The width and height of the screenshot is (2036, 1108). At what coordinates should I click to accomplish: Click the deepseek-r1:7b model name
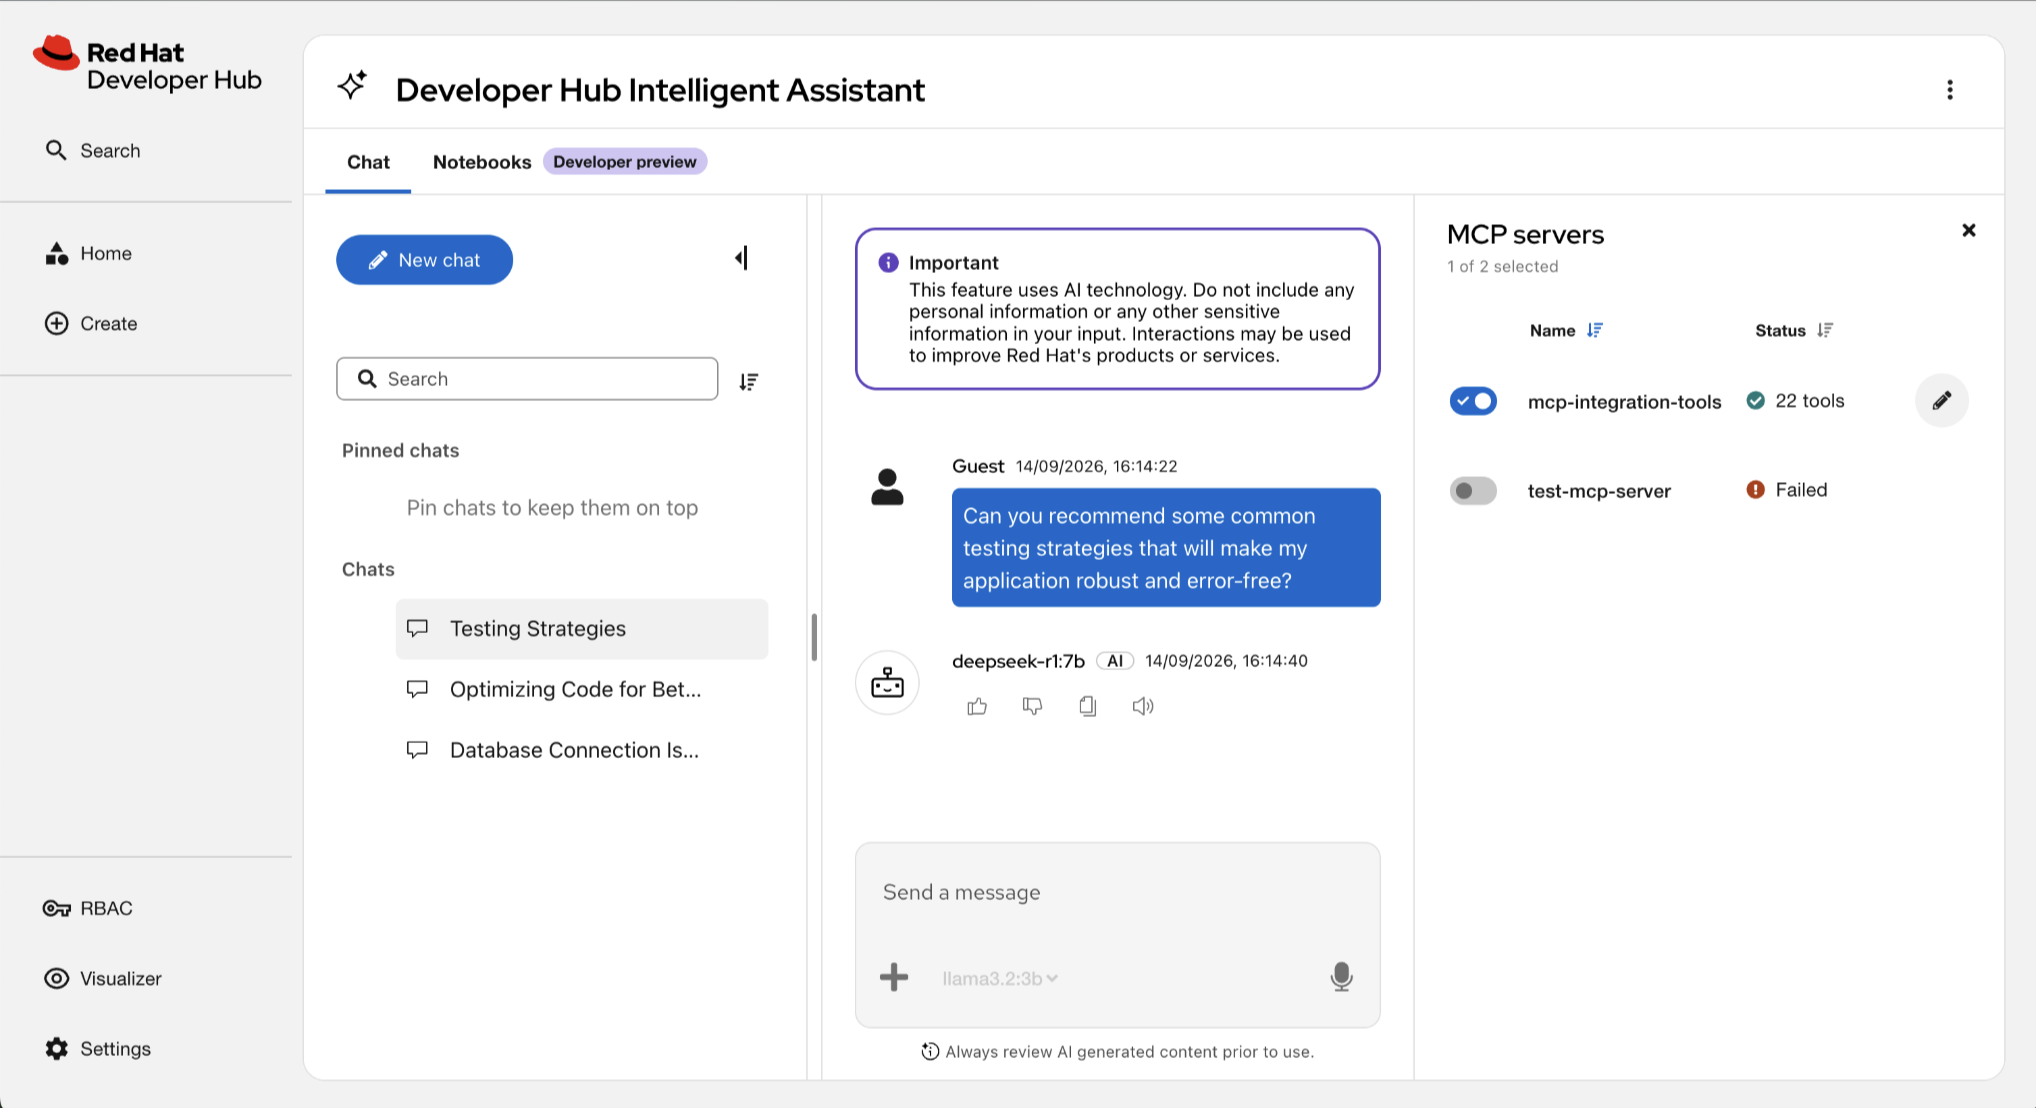[1018, 661]
